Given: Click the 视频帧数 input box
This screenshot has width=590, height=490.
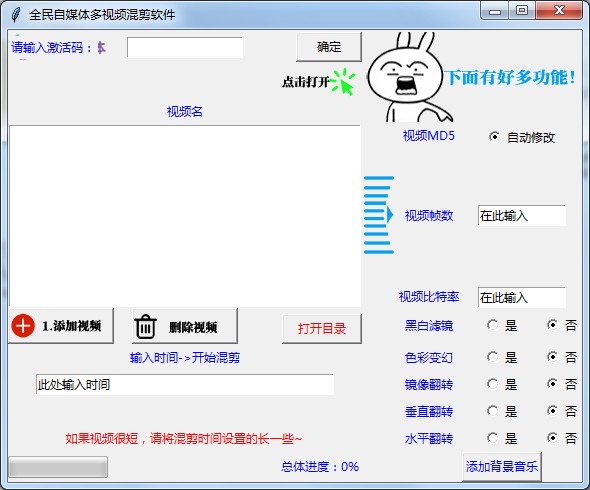Looking at the screenshot, I should pos(522,216).
